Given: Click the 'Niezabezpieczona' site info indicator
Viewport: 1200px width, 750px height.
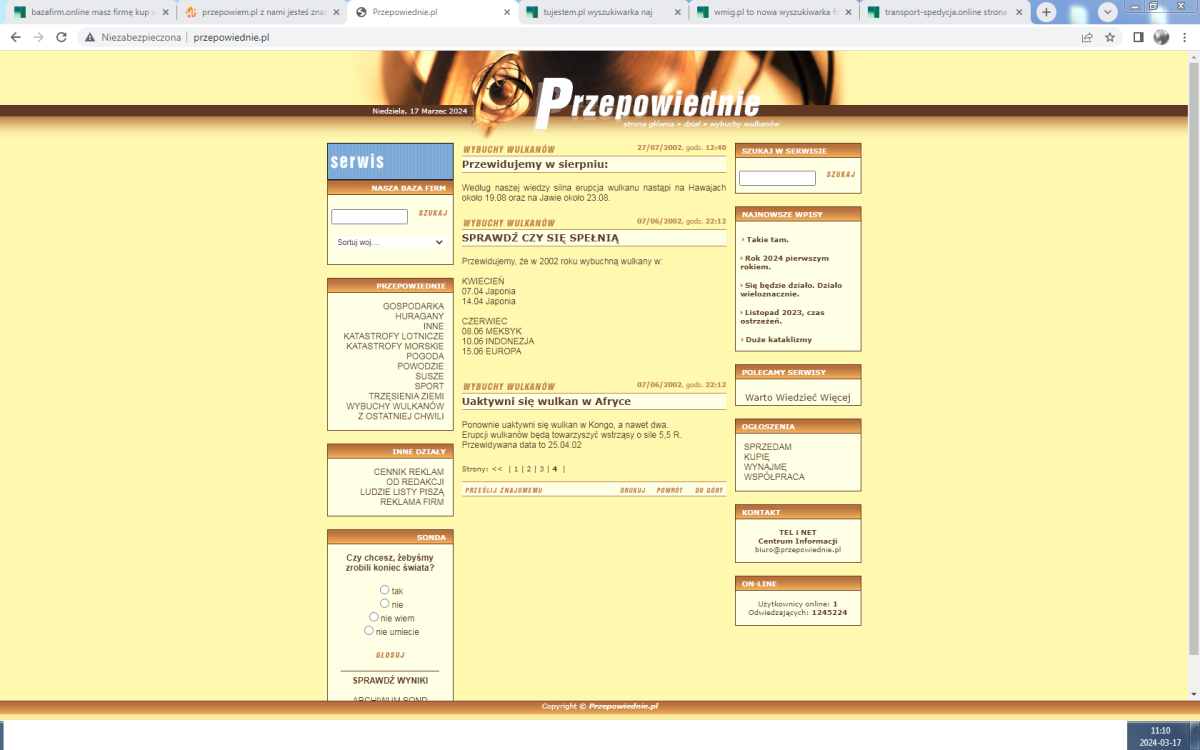Looking at the screenshot, I should coord(133,37).
